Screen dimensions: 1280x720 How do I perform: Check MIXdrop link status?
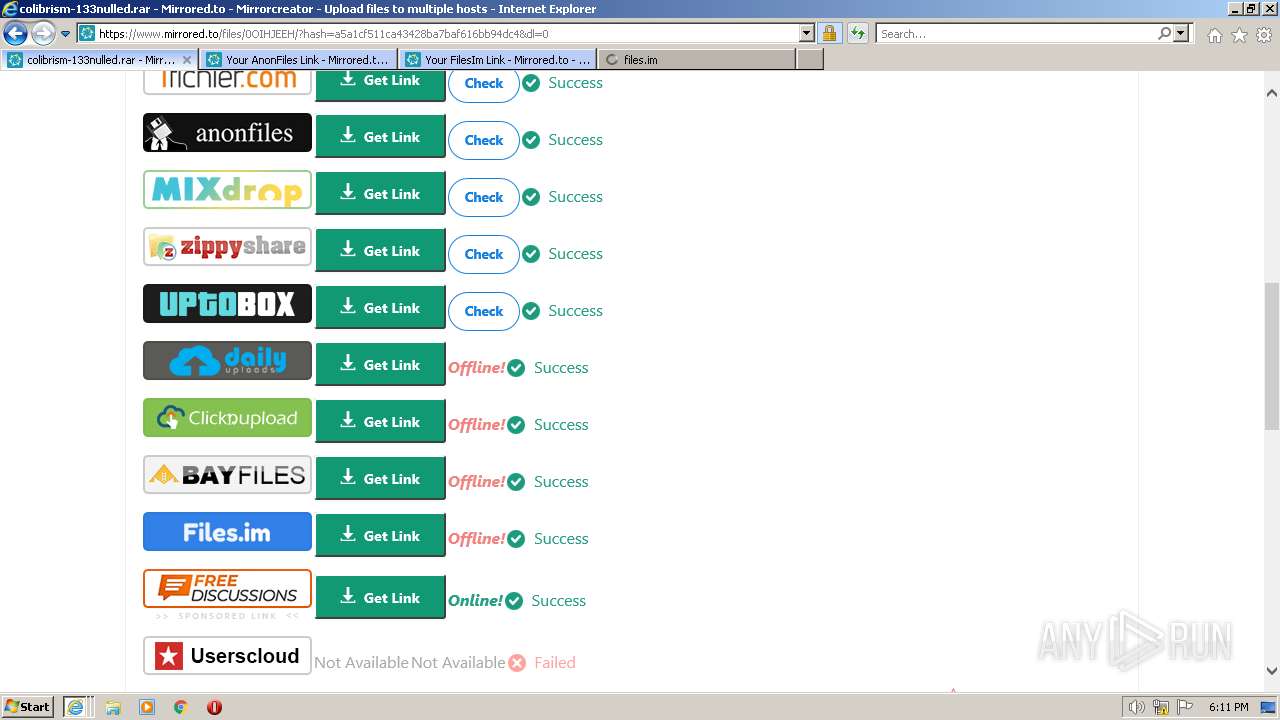pyautogui.click(x=484, y=197)
